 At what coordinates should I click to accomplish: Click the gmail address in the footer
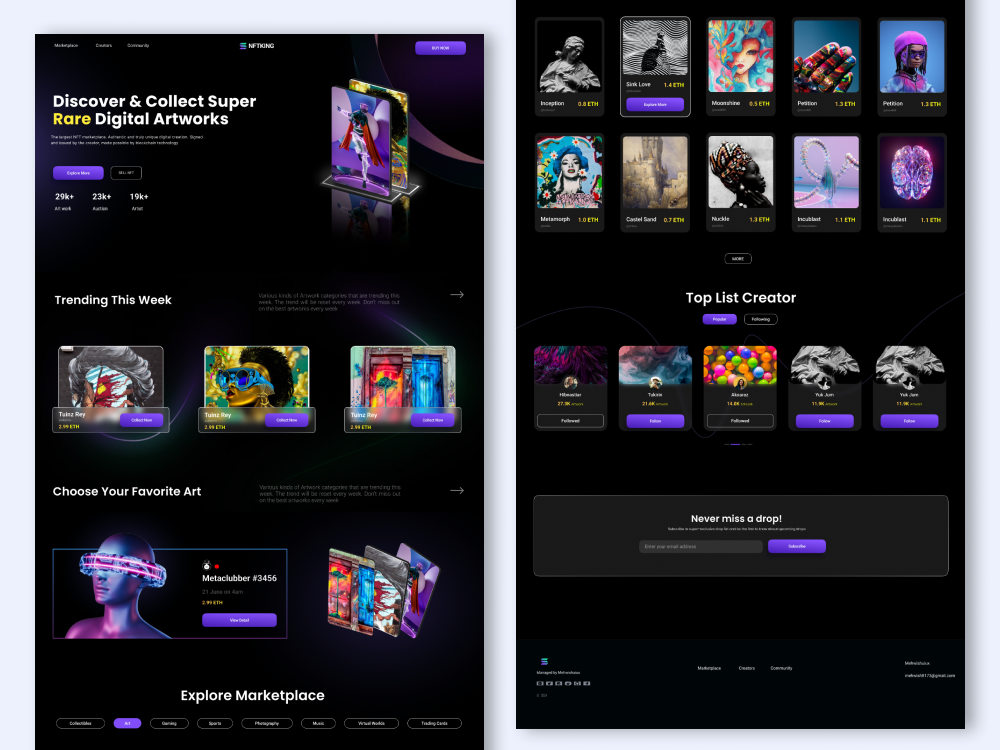tap(930, 675)
